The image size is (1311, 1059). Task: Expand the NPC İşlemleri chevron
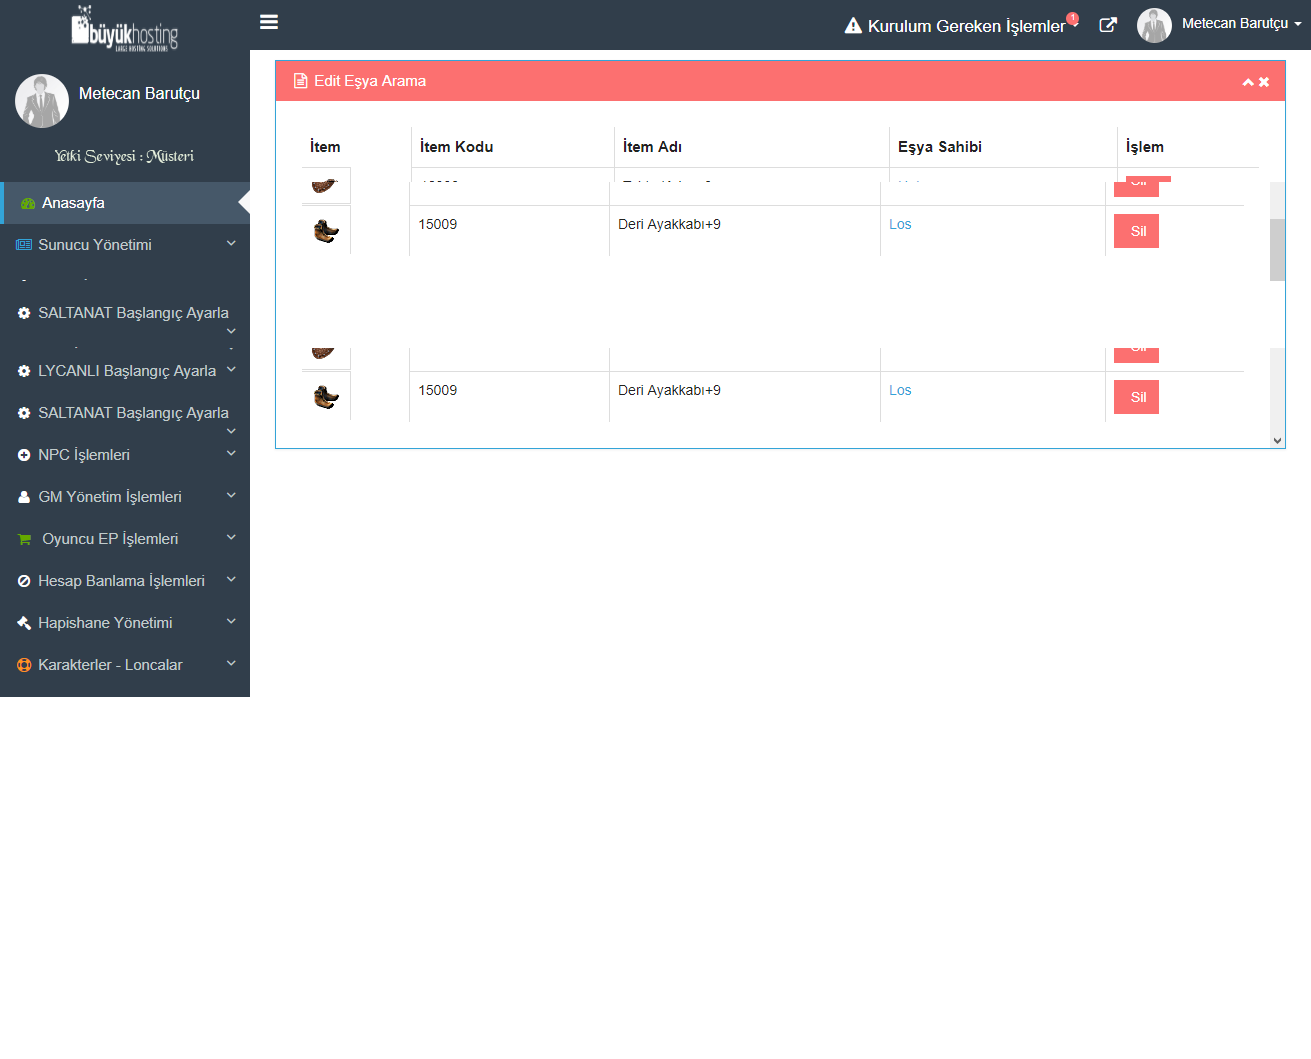[231, 453]
